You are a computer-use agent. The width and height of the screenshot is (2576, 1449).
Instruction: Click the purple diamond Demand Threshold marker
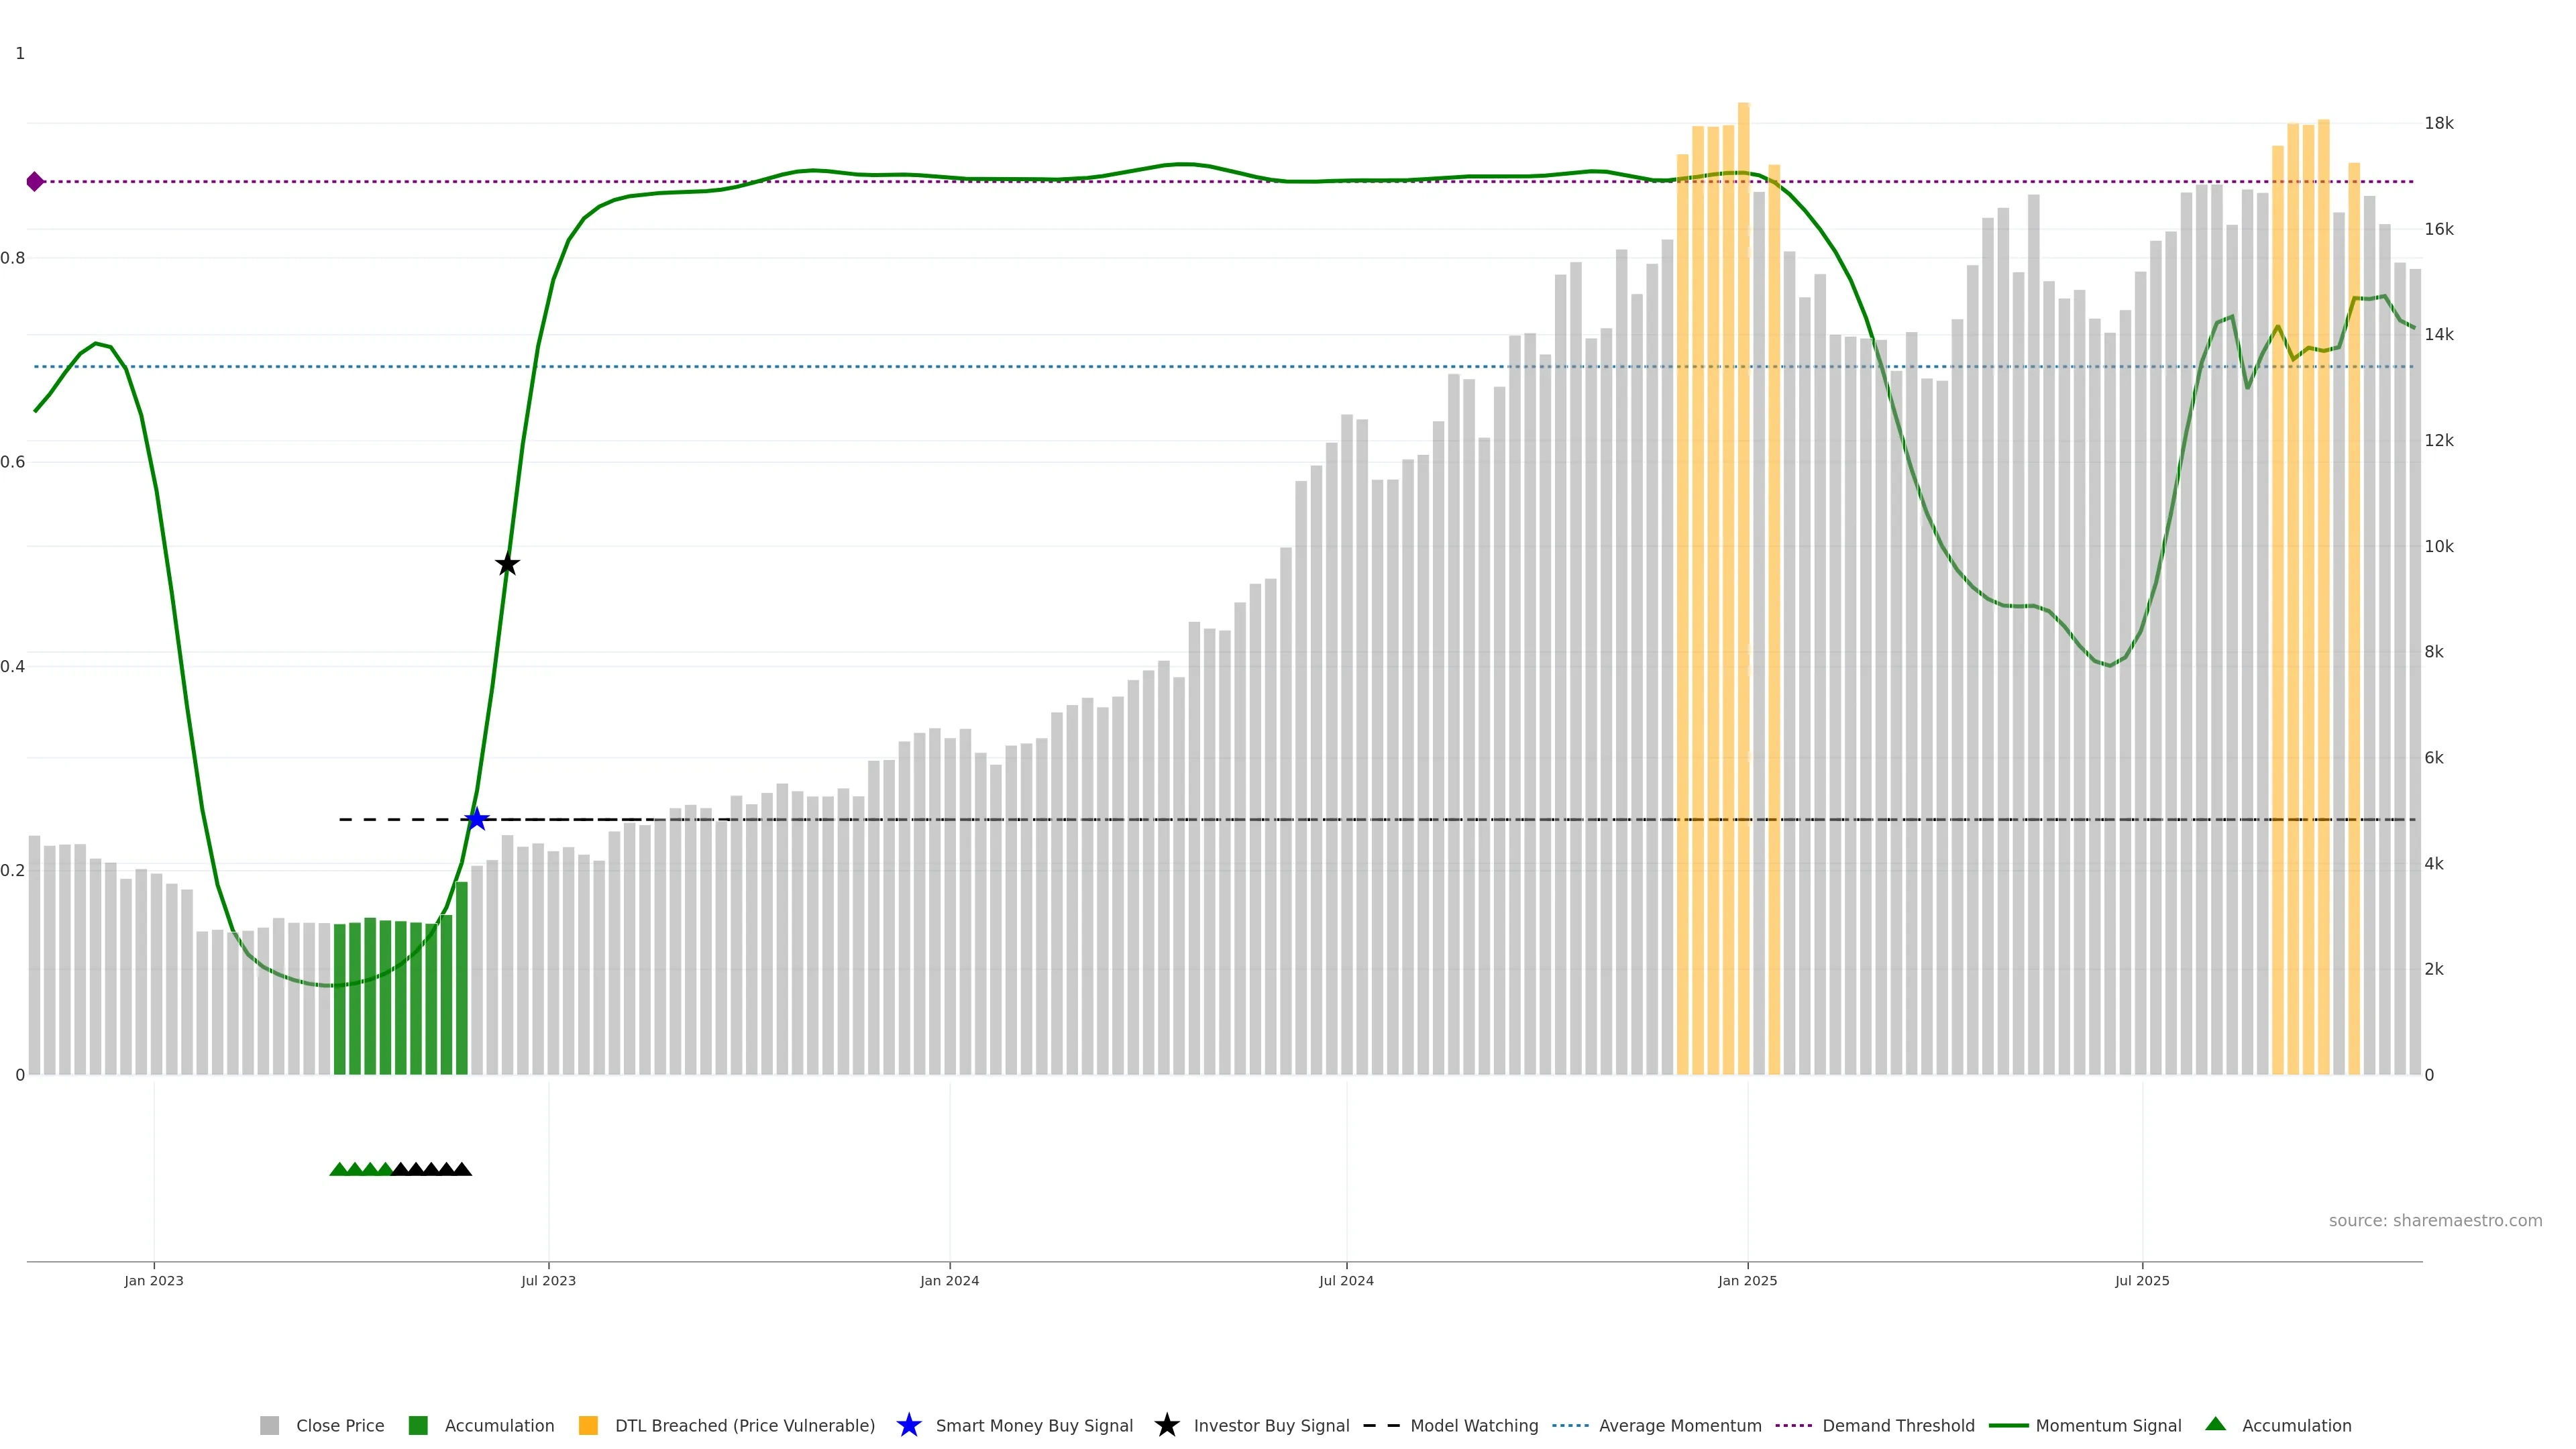coord(35,181)
